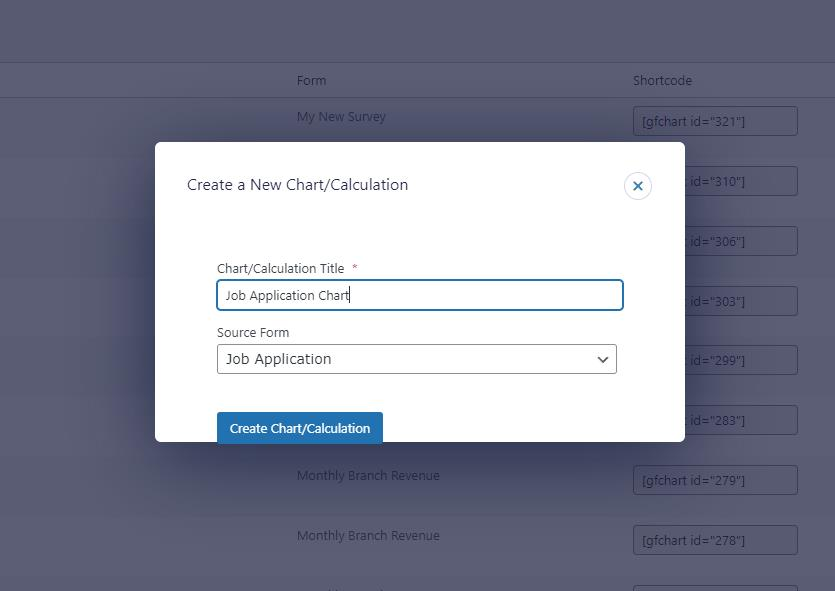Click the dialog heading Create a New Chart/Calculation
Viewport: 835px width, 591px height.
(x=297, y=185)
